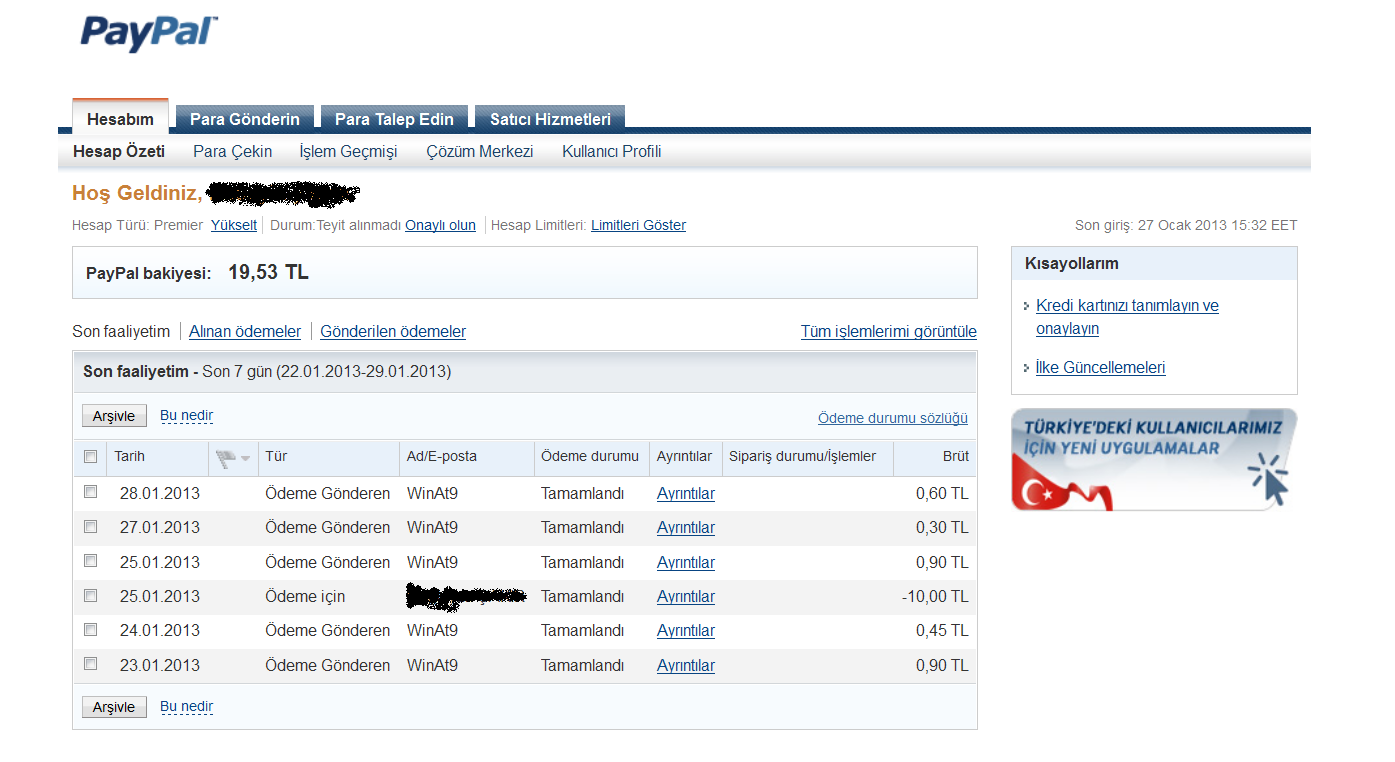Open Ayrıntılar for 24.01.2013 payment
This screenshot has width=1395, height=762.
(686, 631)
